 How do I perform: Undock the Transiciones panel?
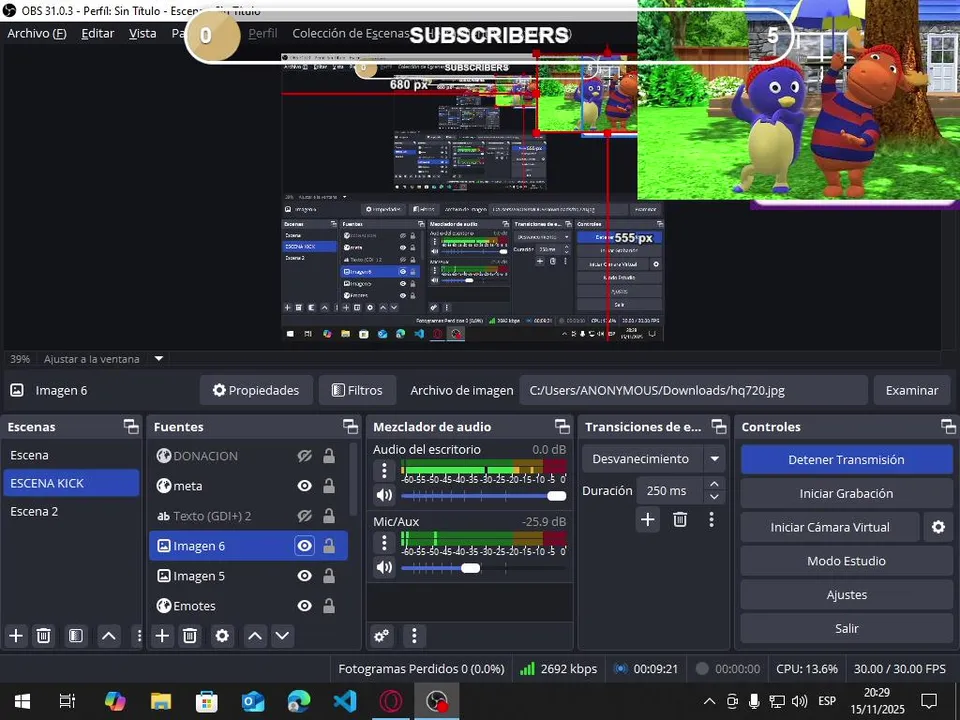[719, 427]
